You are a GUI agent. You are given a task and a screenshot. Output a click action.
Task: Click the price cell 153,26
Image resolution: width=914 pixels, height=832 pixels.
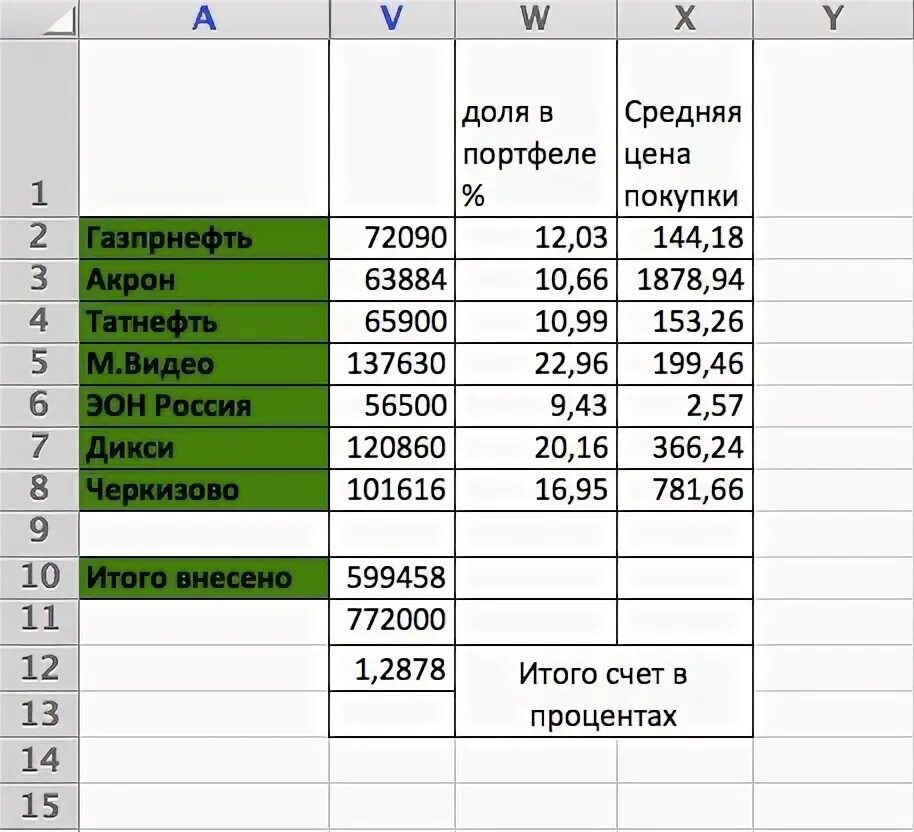click(685, 322)
